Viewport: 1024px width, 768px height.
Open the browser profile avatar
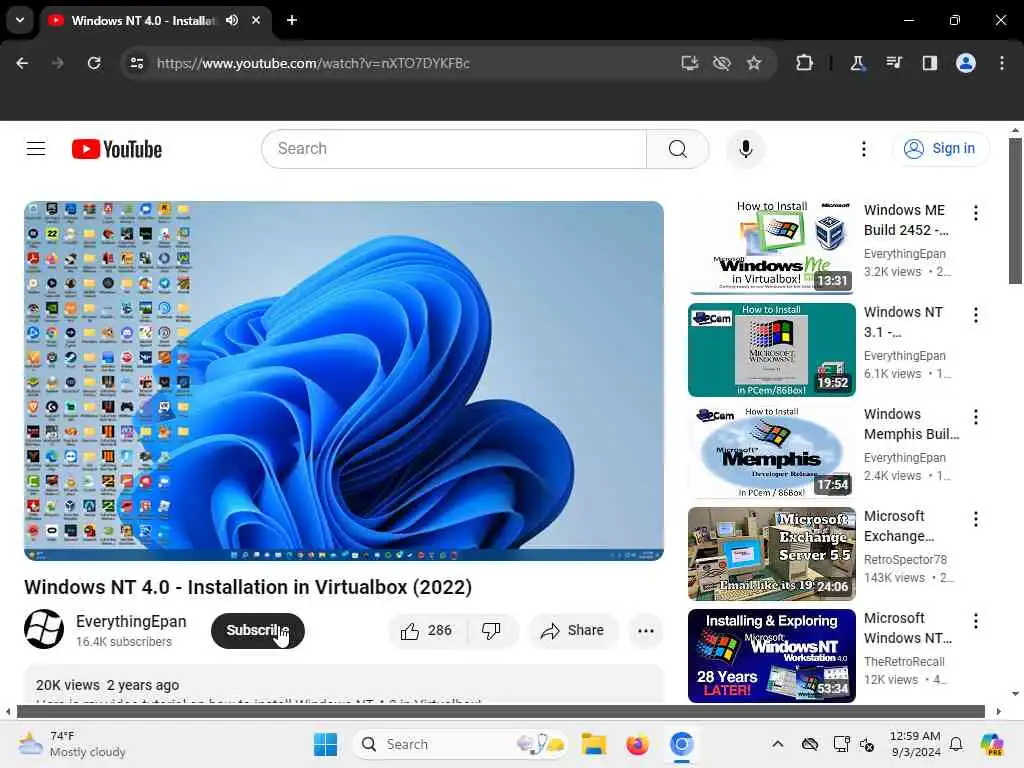click(966, 63)
